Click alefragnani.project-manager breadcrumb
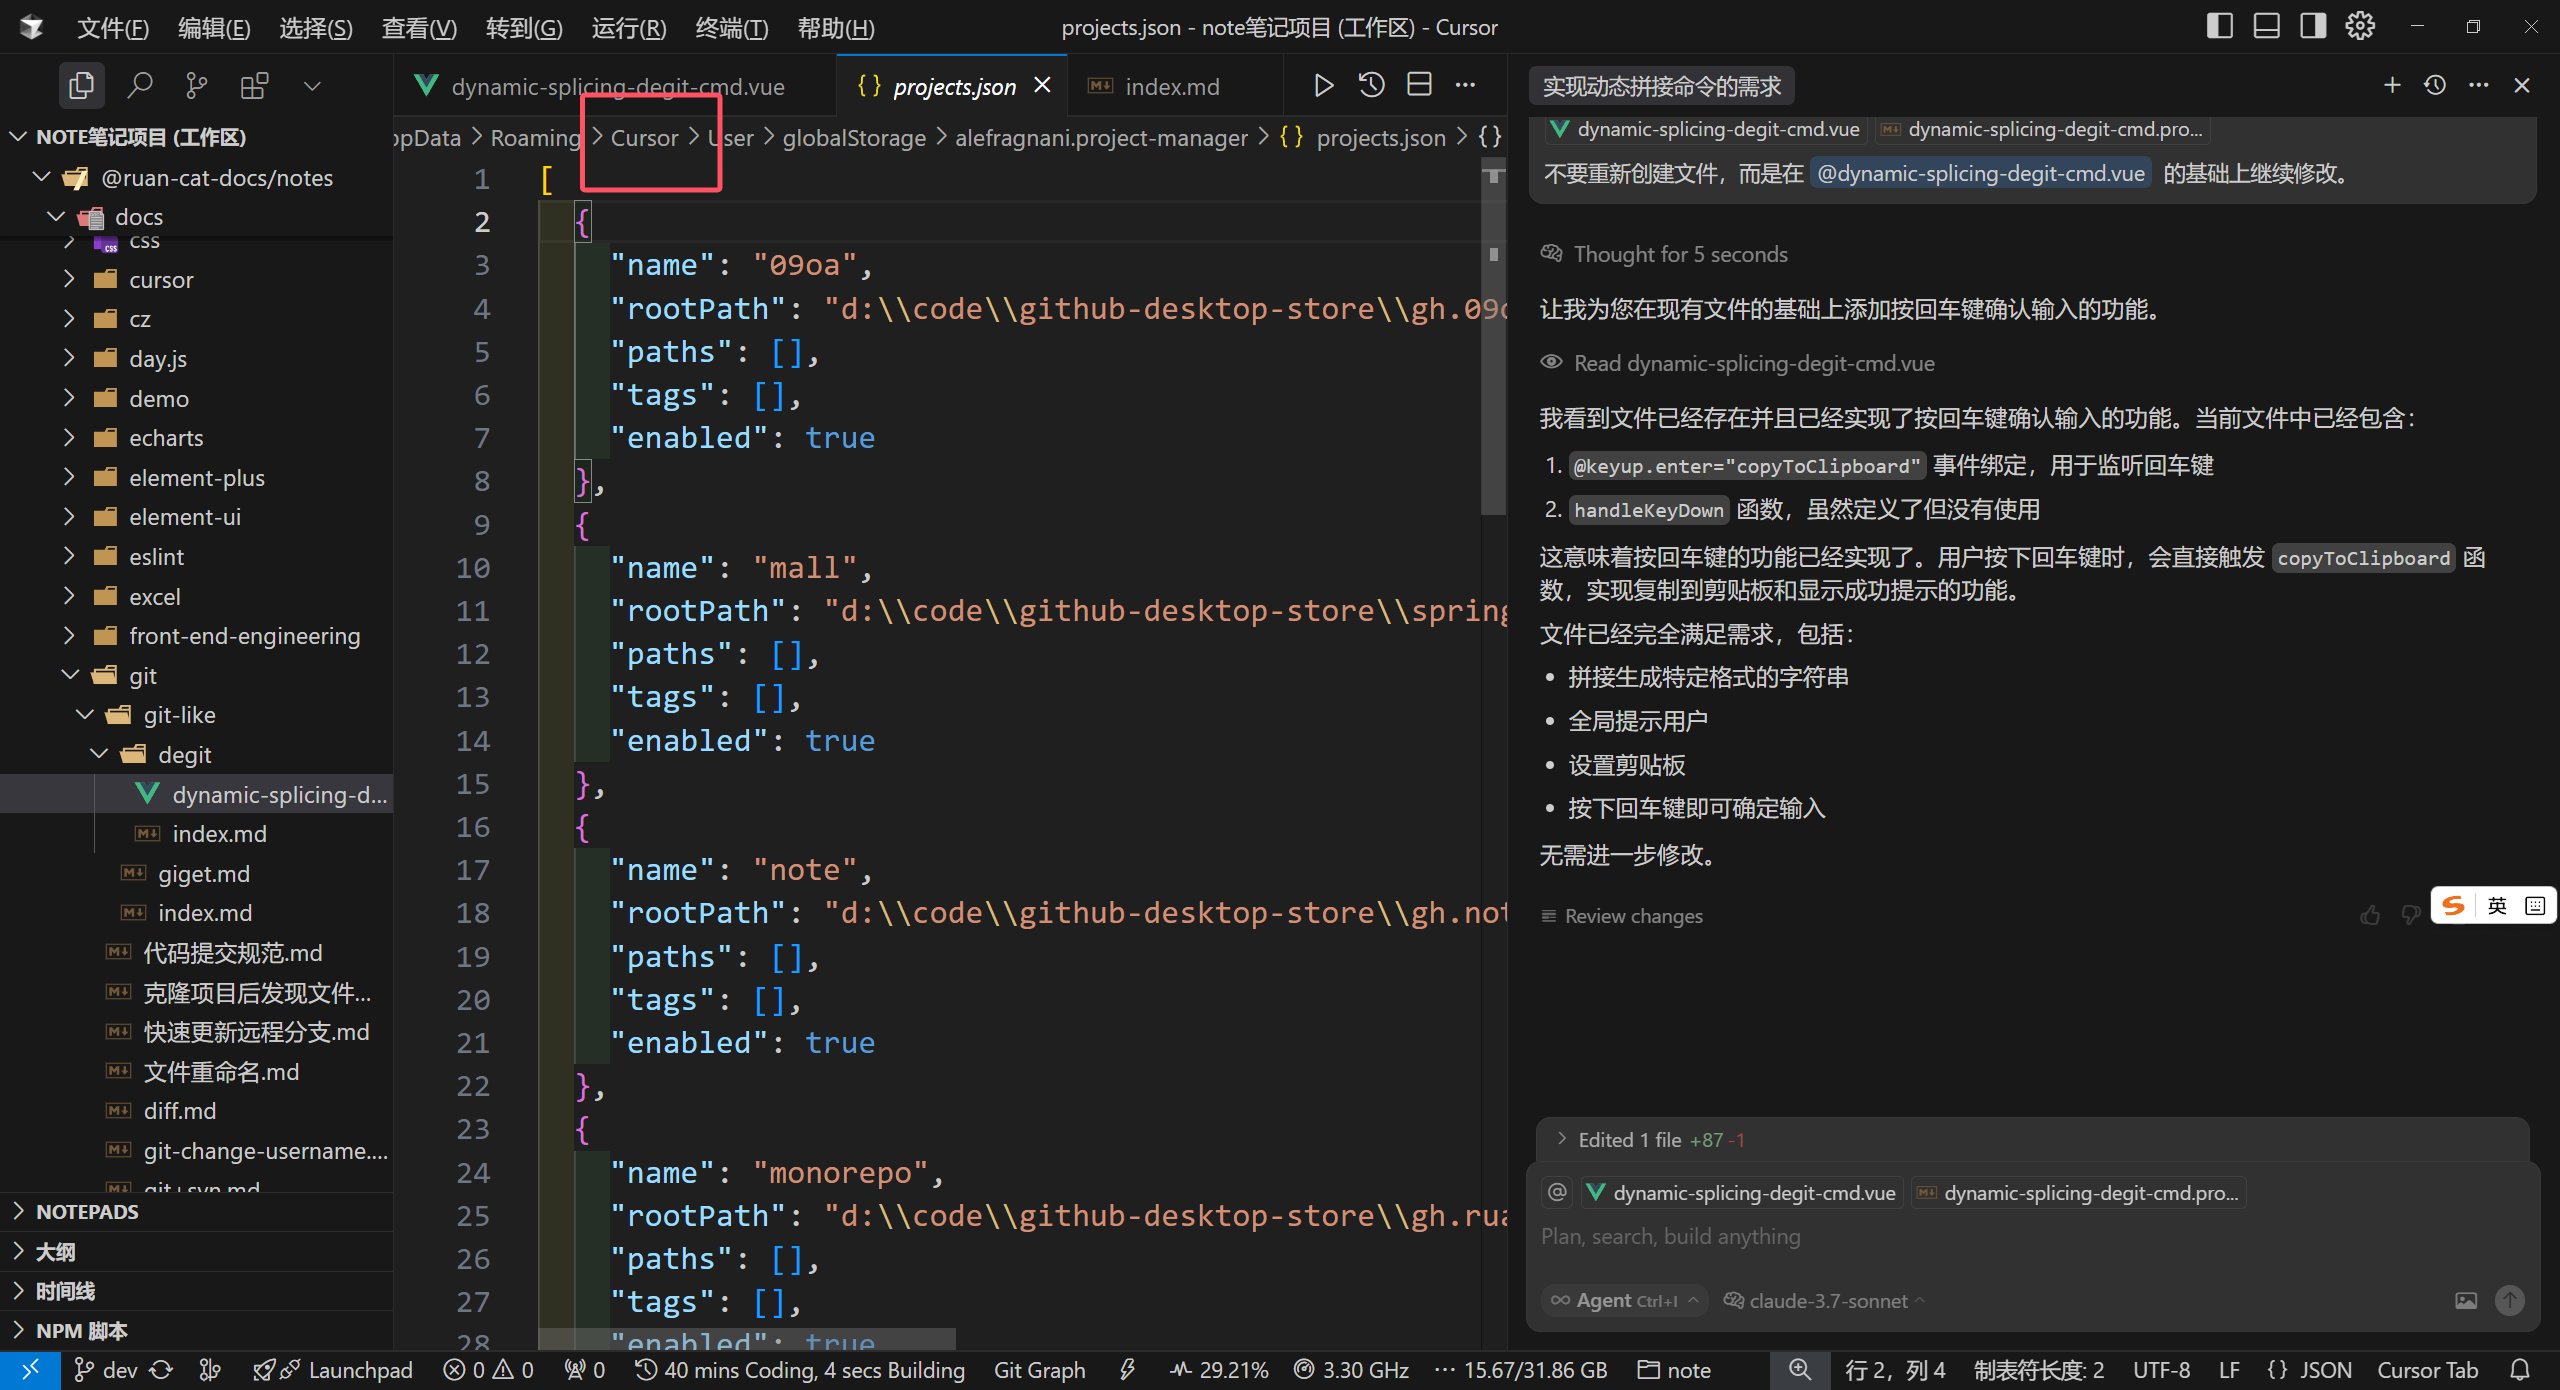Screen dimensions: 2560x1390 click(1101, 138)
